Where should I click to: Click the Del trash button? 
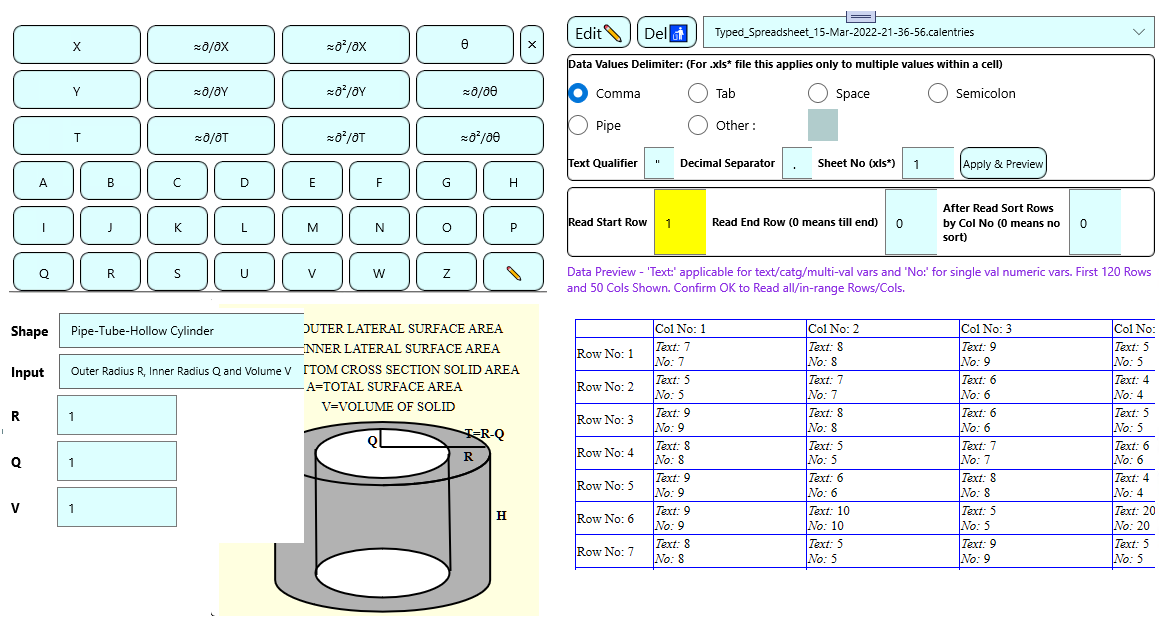[666, 33]
